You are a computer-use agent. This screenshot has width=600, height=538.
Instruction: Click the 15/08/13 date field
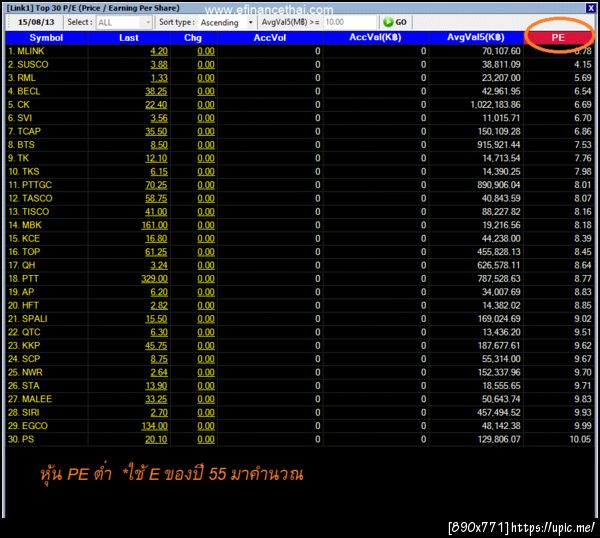coord(36,22)
